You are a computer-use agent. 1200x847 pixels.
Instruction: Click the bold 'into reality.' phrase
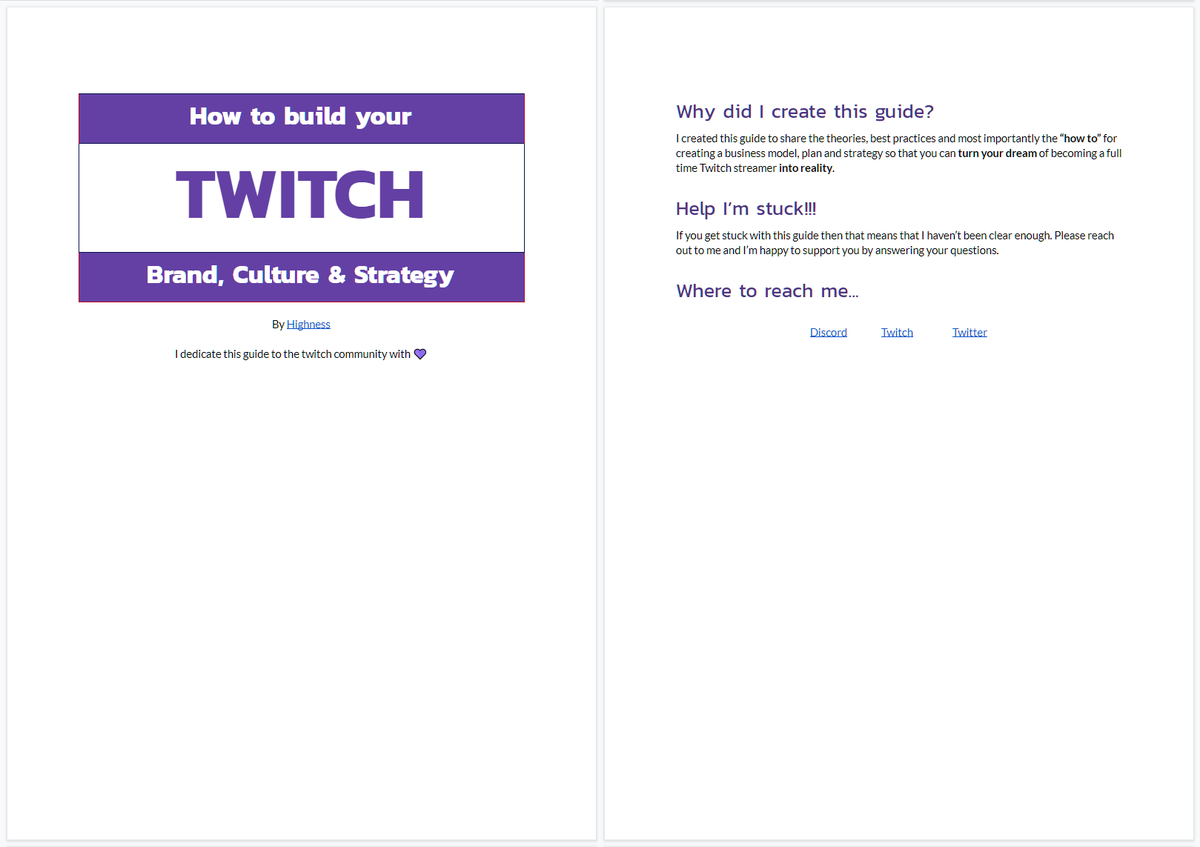point(806,168)
